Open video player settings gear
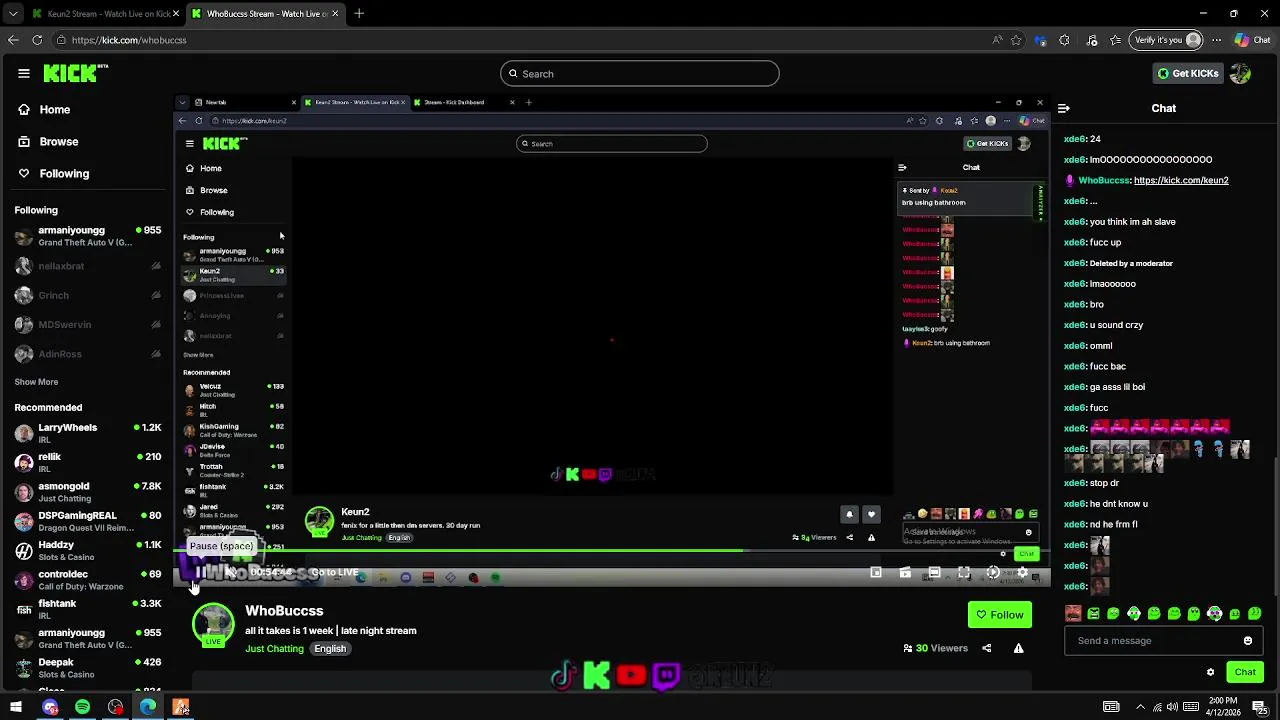1280x720 pixels. click(1022, 572)
